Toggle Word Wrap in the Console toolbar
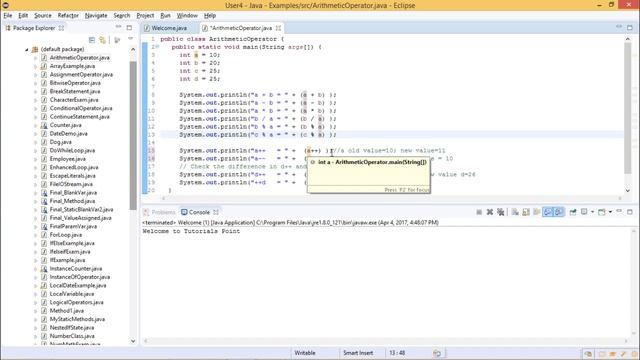 pyautogui.click(x=536, y=212)
